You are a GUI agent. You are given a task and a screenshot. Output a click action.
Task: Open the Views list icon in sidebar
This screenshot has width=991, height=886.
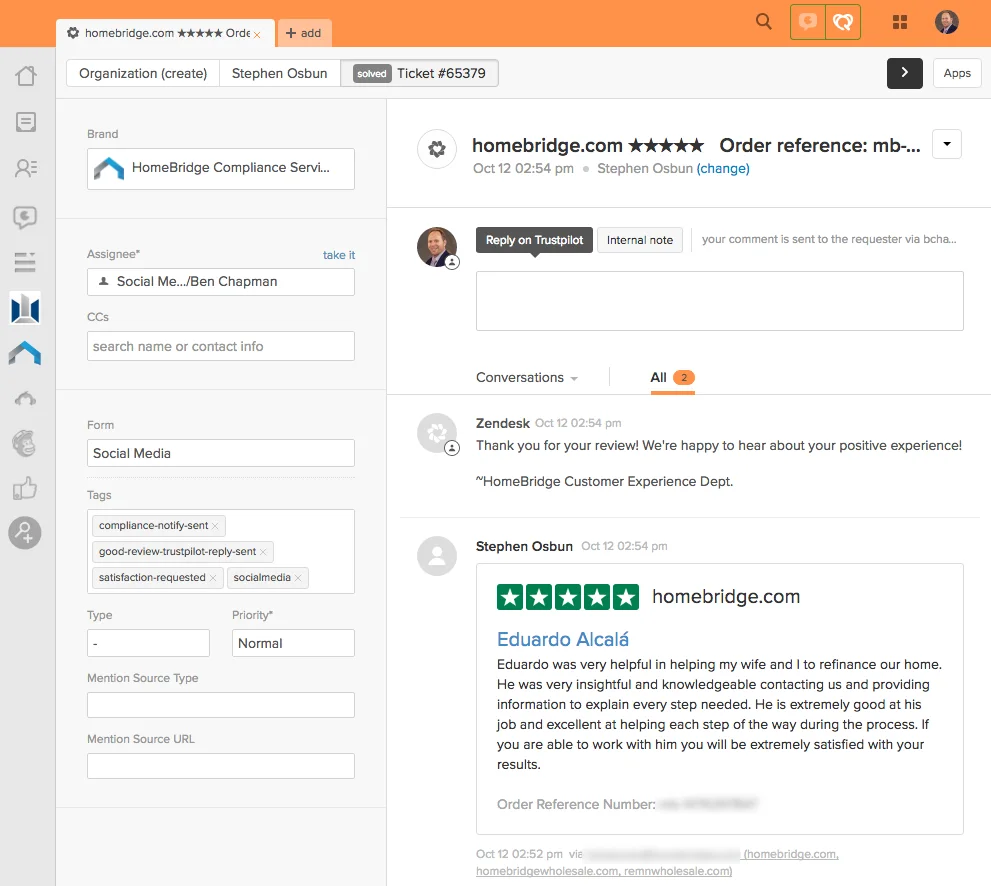coord(26,122)
